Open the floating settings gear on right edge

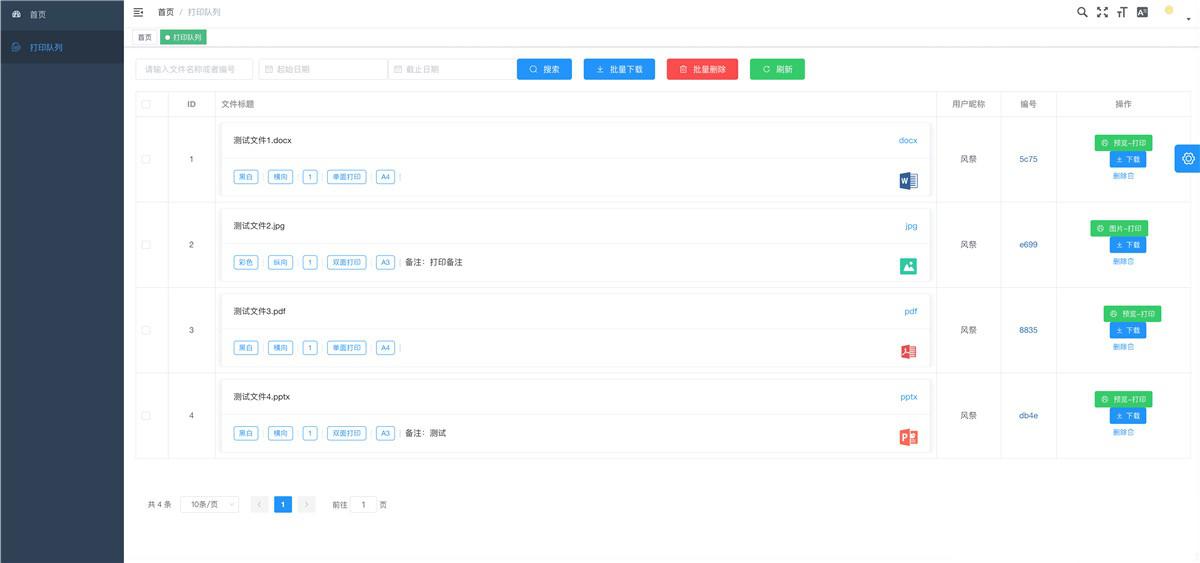[x=1188, y=158]
